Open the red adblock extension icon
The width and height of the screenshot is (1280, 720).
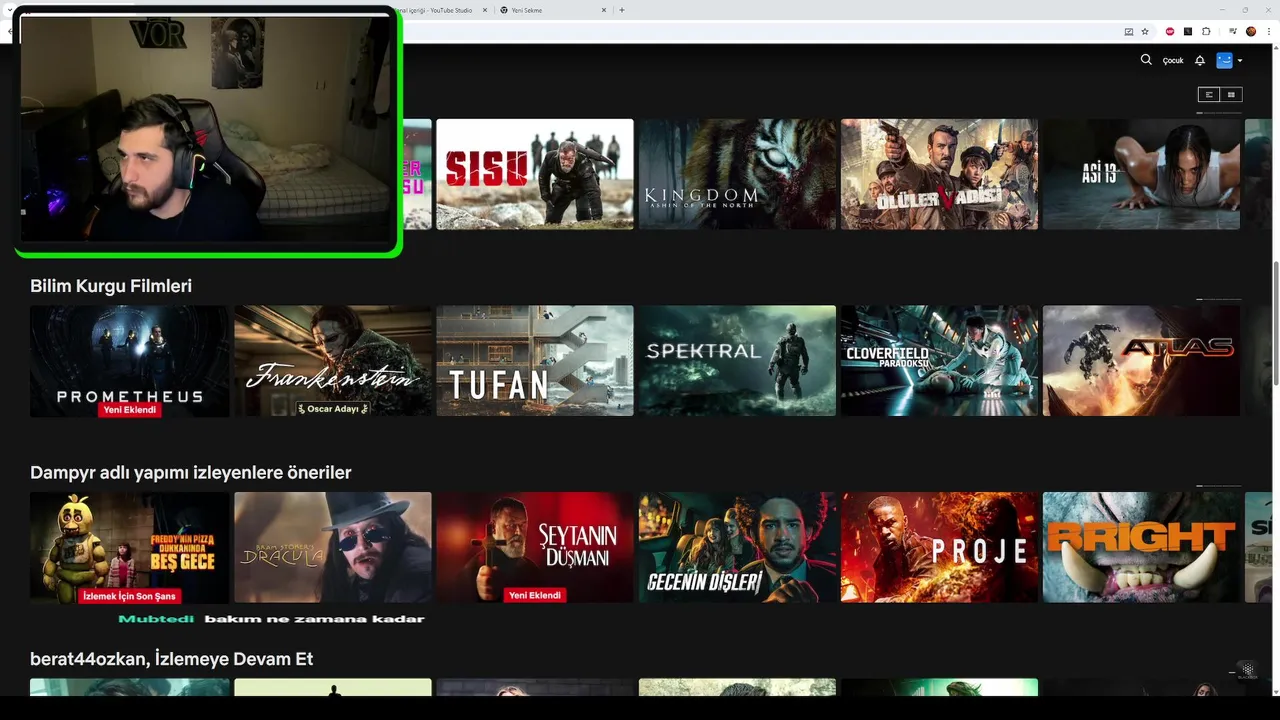[x=1170, y=31]
